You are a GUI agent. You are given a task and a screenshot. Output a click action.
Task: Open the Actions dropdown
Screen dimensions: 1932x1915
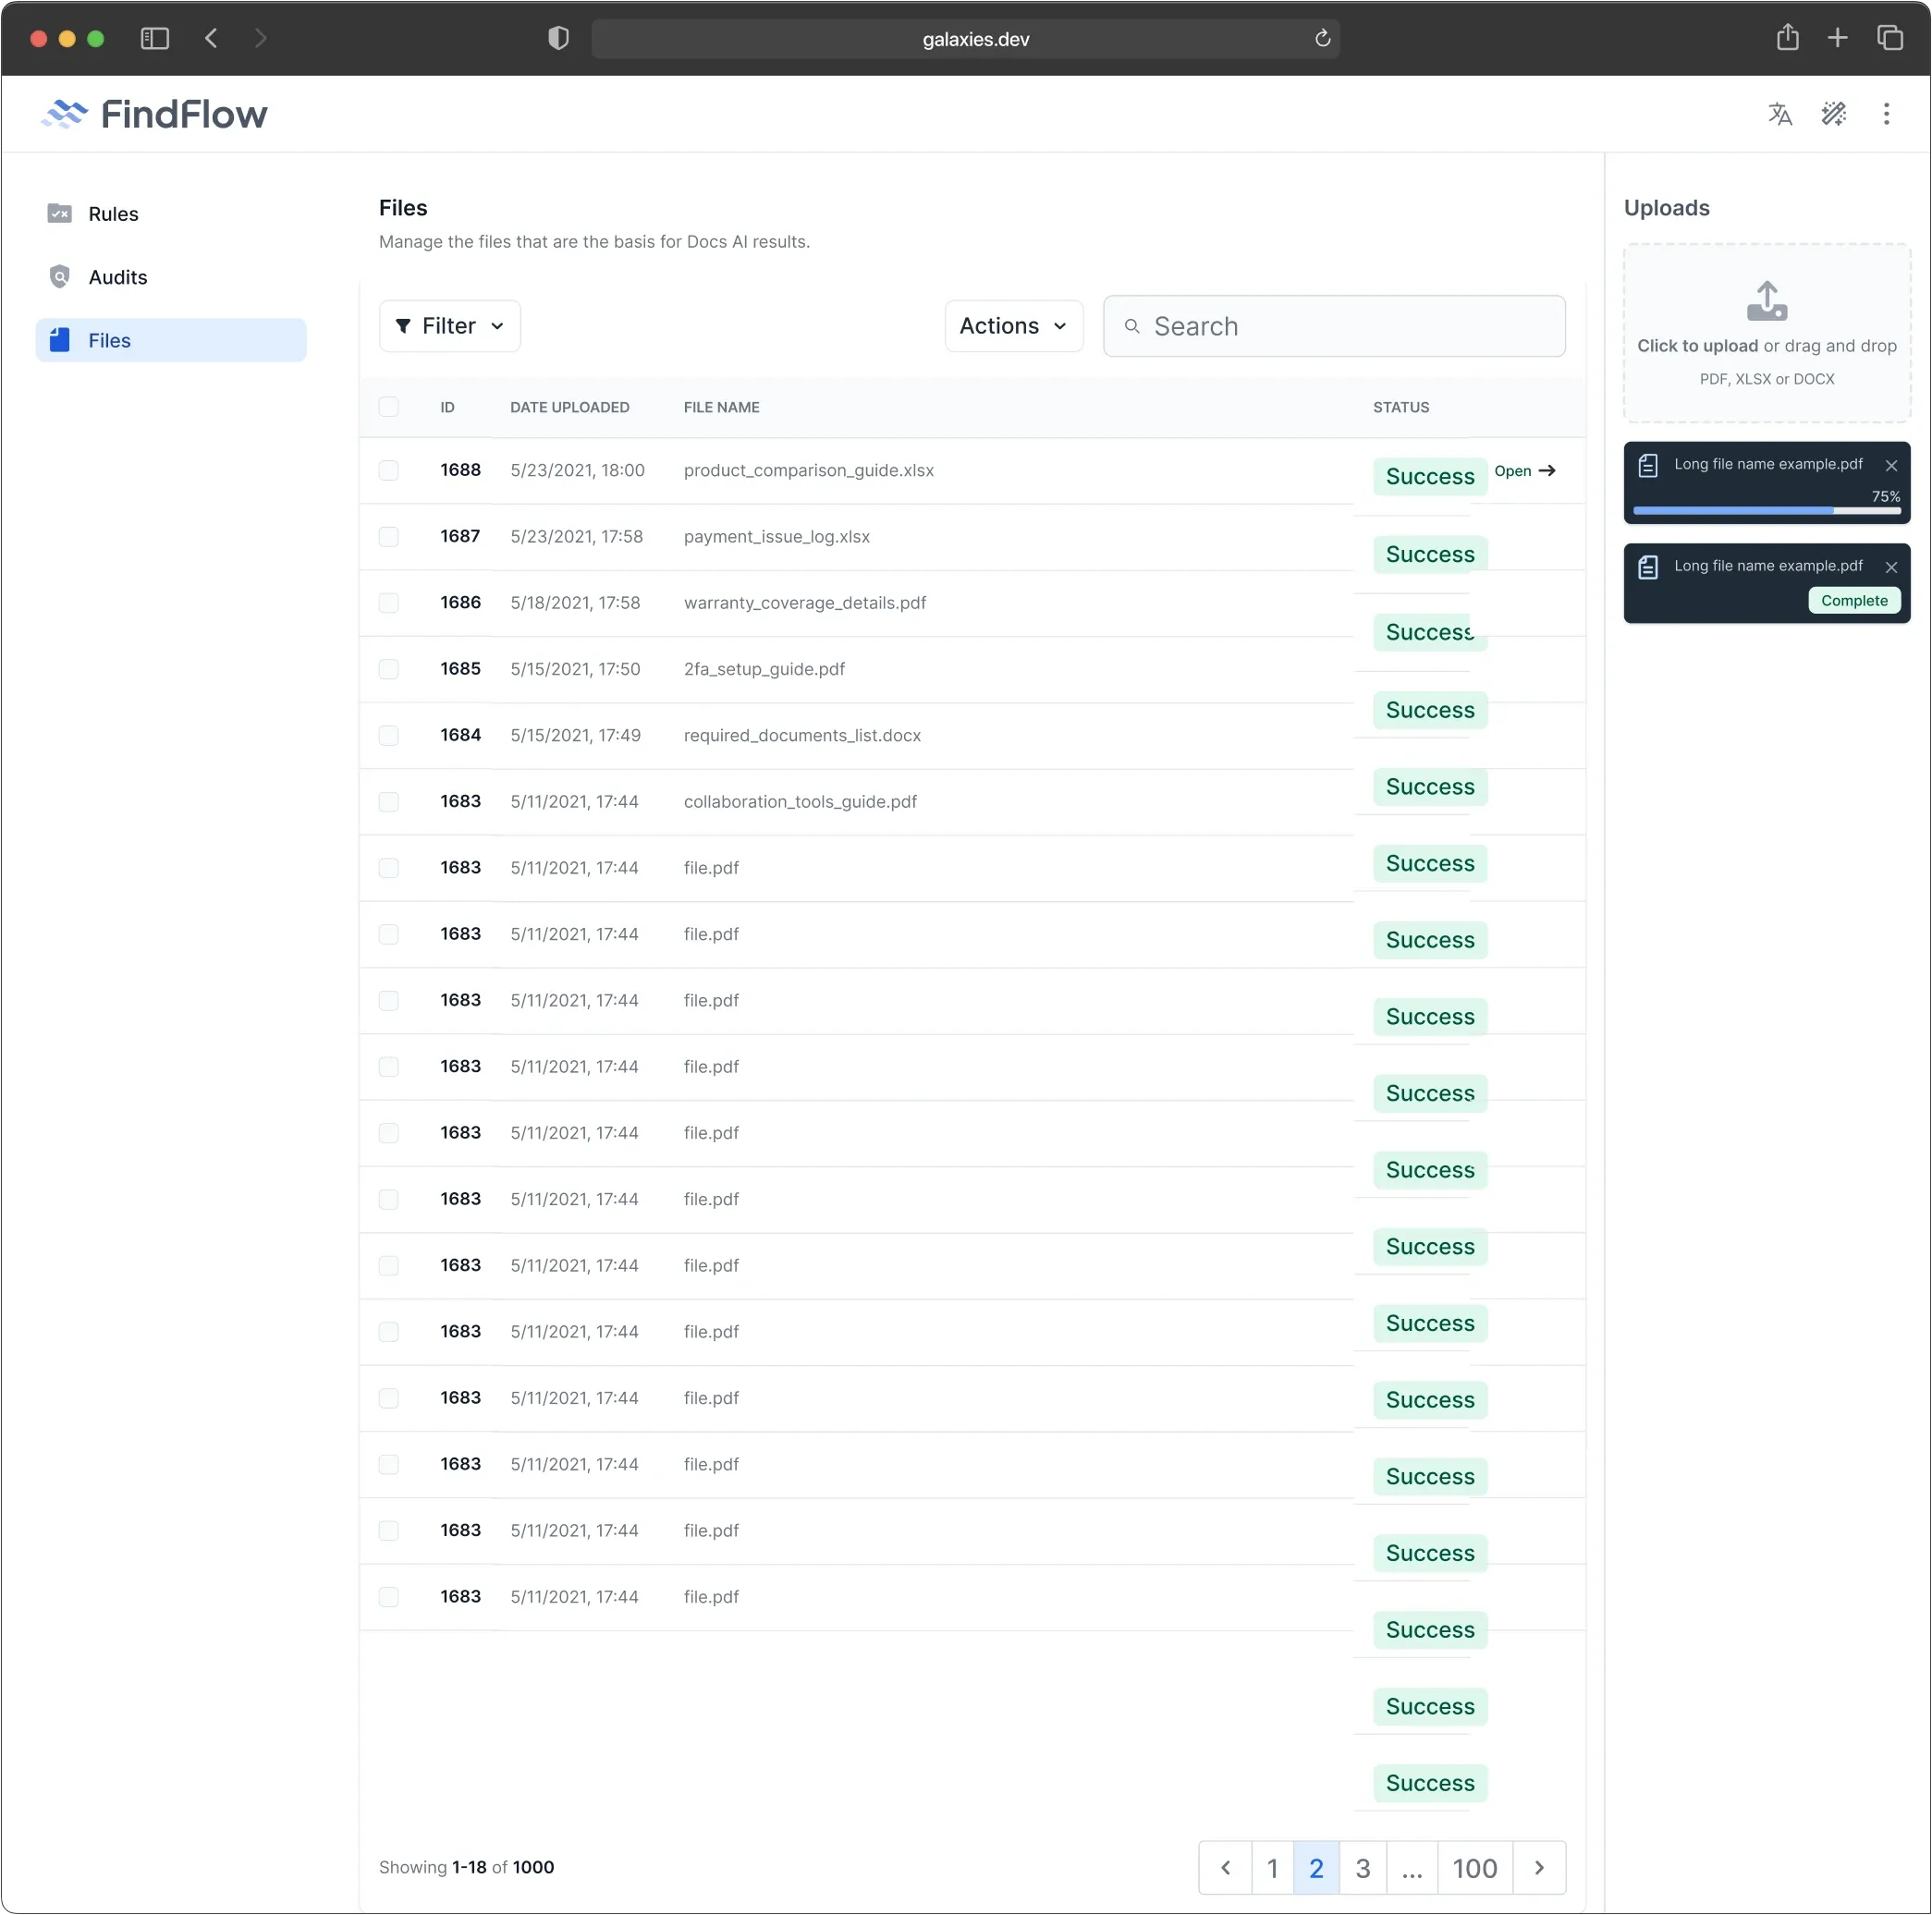pos(1013,326)
